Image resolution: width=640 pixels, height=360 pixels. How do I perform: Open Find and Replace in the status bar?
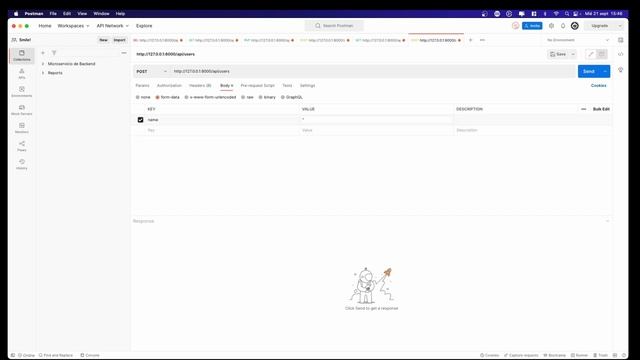pyautogui.click(x=56, y=355)
